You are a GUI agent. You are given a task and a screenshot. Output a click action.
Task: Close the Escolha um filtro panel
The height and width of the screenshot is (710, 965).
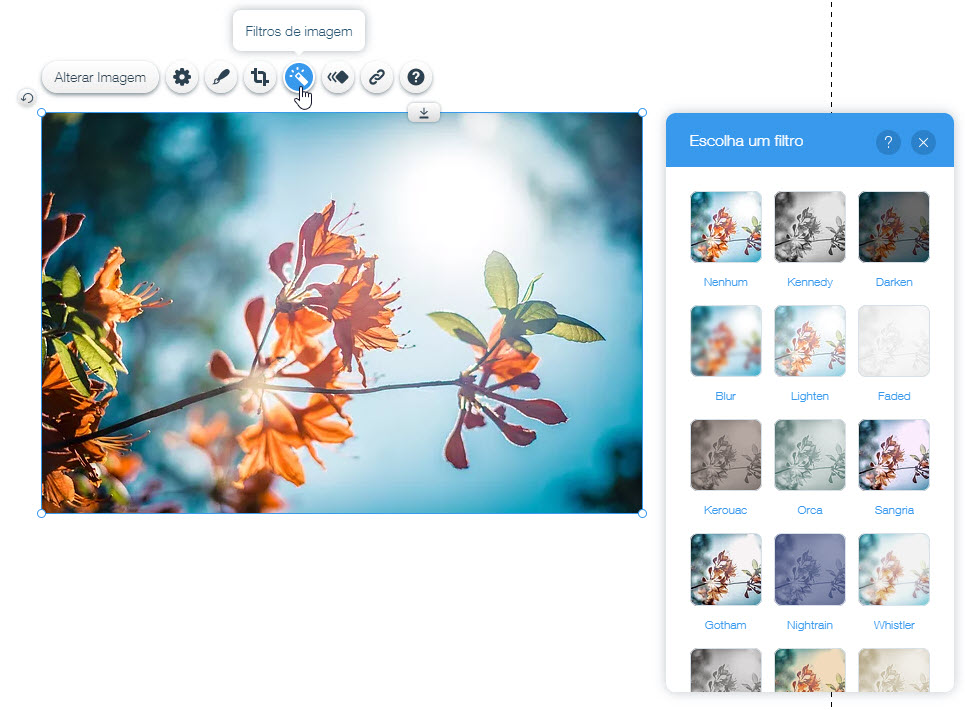click(x=923, y=142)
